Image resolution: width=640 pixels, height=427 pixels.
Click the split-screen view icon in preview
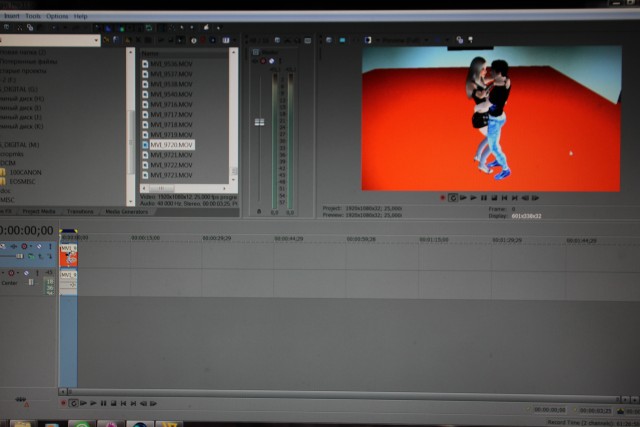click(x=368, y=40)
